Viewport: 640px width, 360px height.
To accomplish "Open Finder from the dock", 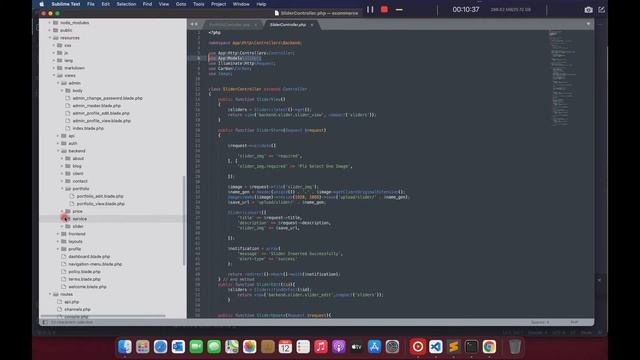I will [x=125, y=347].
